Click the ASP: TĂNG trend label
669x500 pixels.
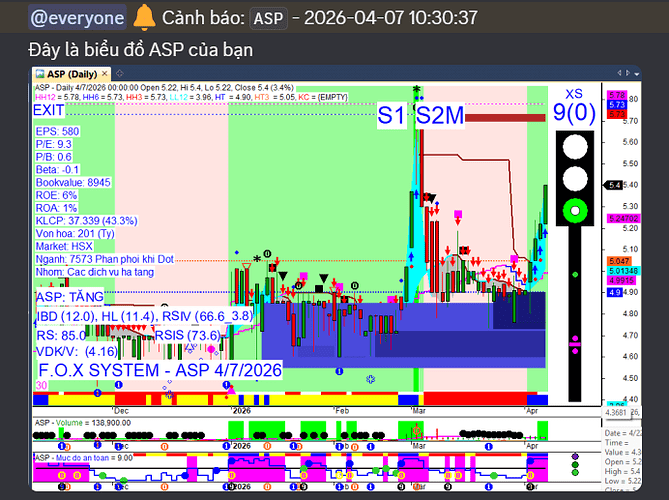[x=70, y=297]
